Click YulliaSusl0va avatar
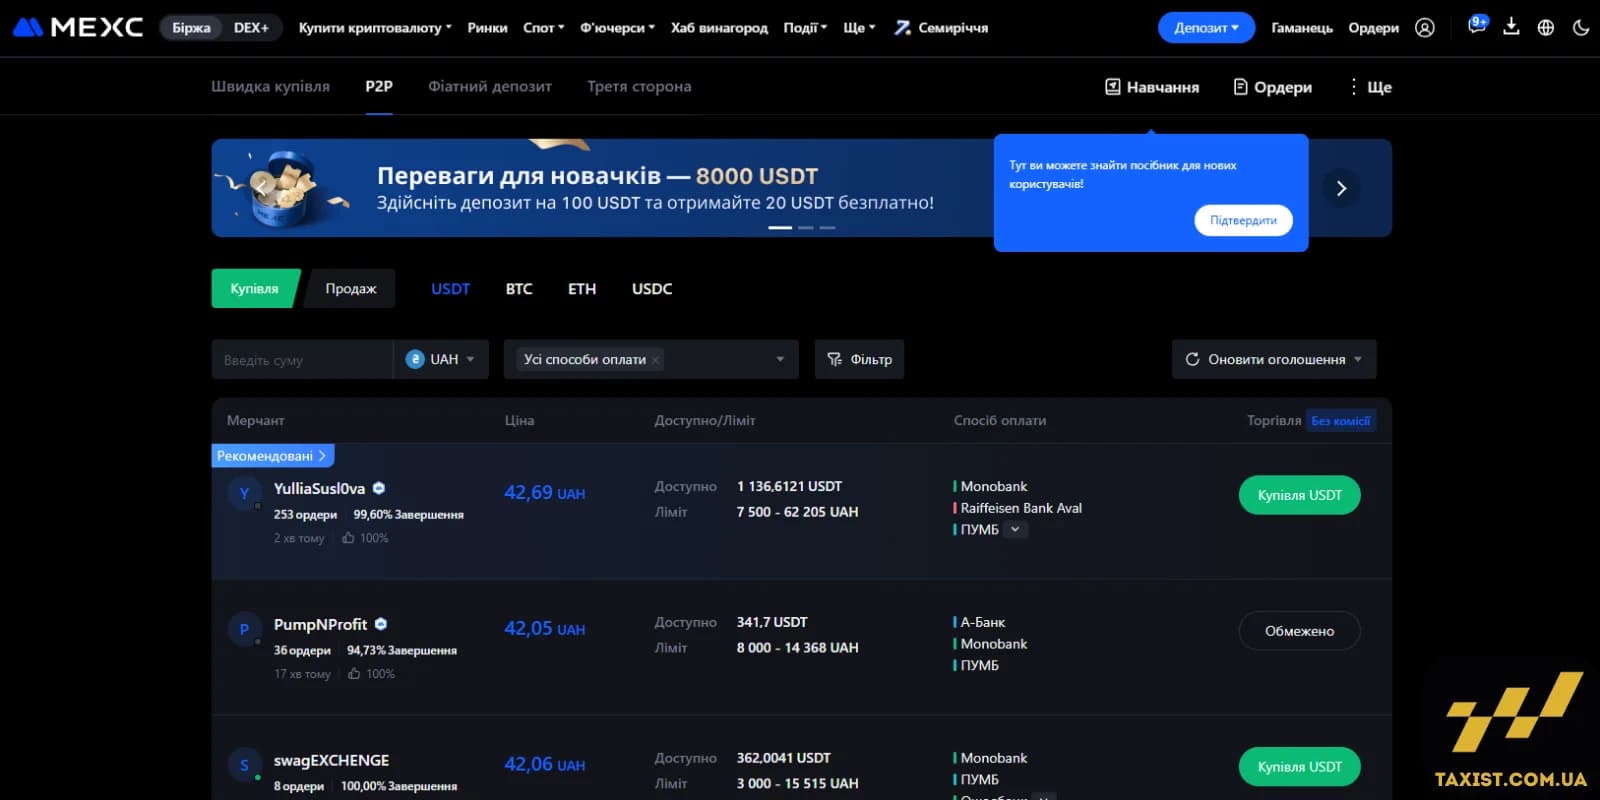Screen dimensions: 1600x800 244,493
